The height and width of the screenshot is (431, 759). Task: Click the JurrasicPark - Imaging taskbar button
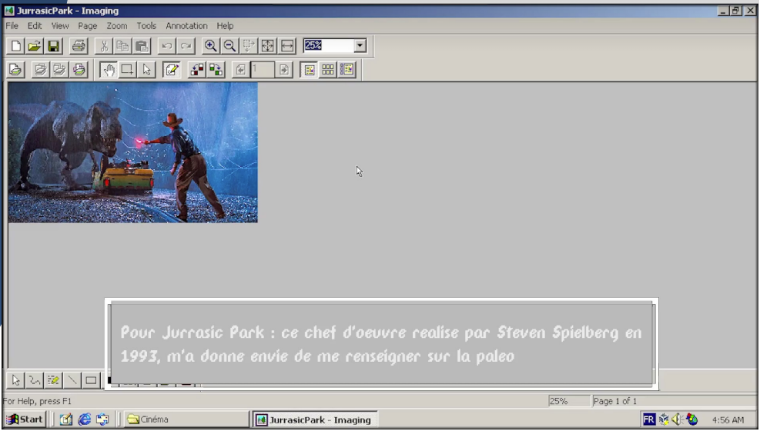pyautogui.click(x=315, y=419)
